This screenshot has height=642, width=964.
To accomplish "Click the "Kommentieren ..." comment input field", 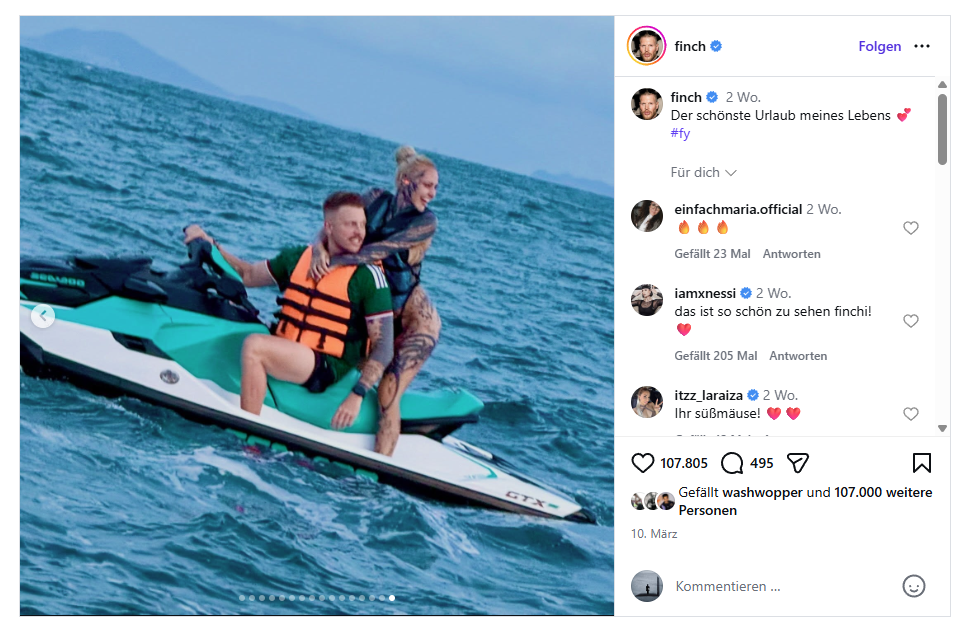I will pos(780,586).
